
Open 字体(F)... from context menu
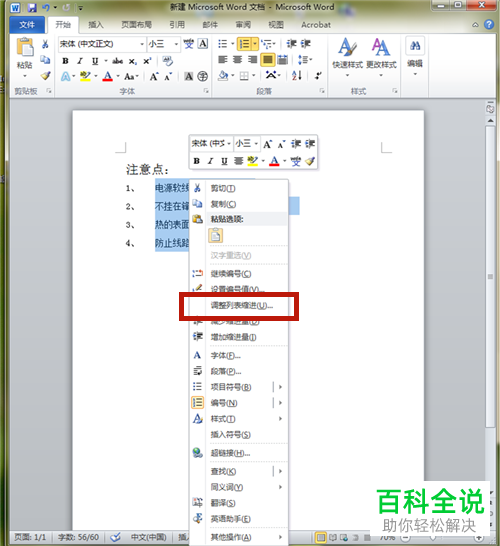[x=239, y=356]
